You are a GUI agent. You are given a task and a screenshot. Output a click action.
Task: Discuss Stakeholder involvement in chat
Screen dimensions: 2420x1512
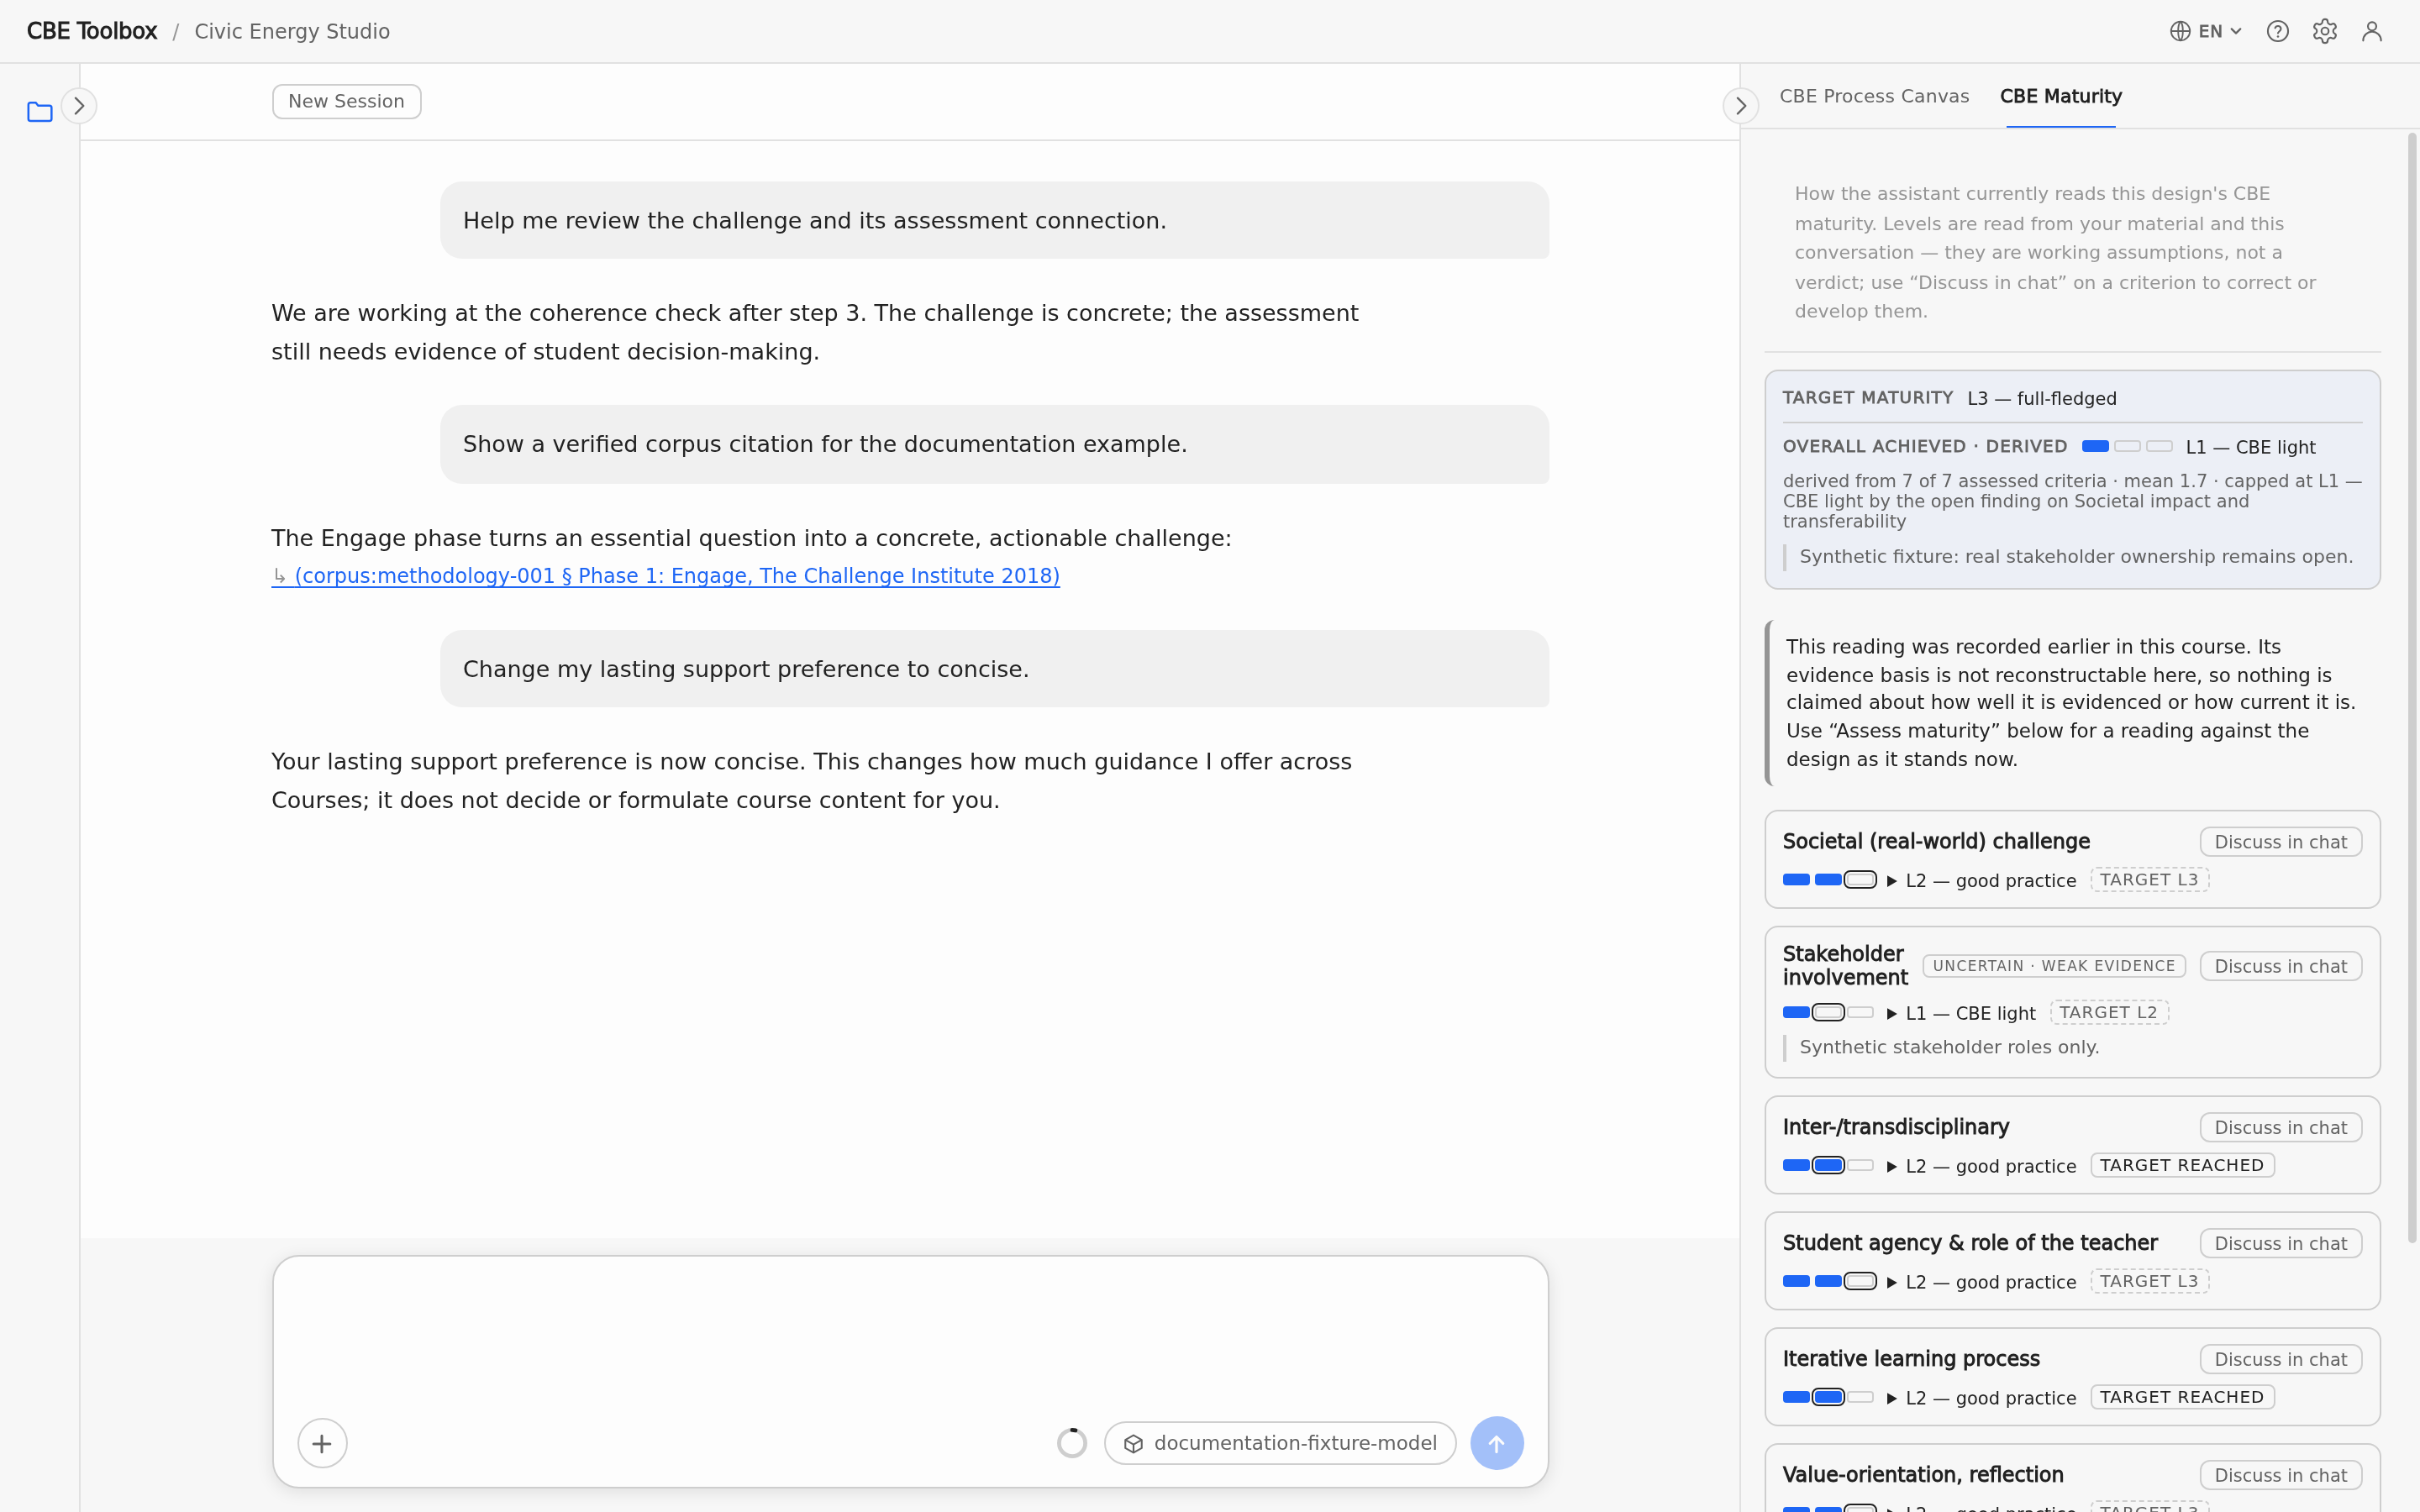2280,966
